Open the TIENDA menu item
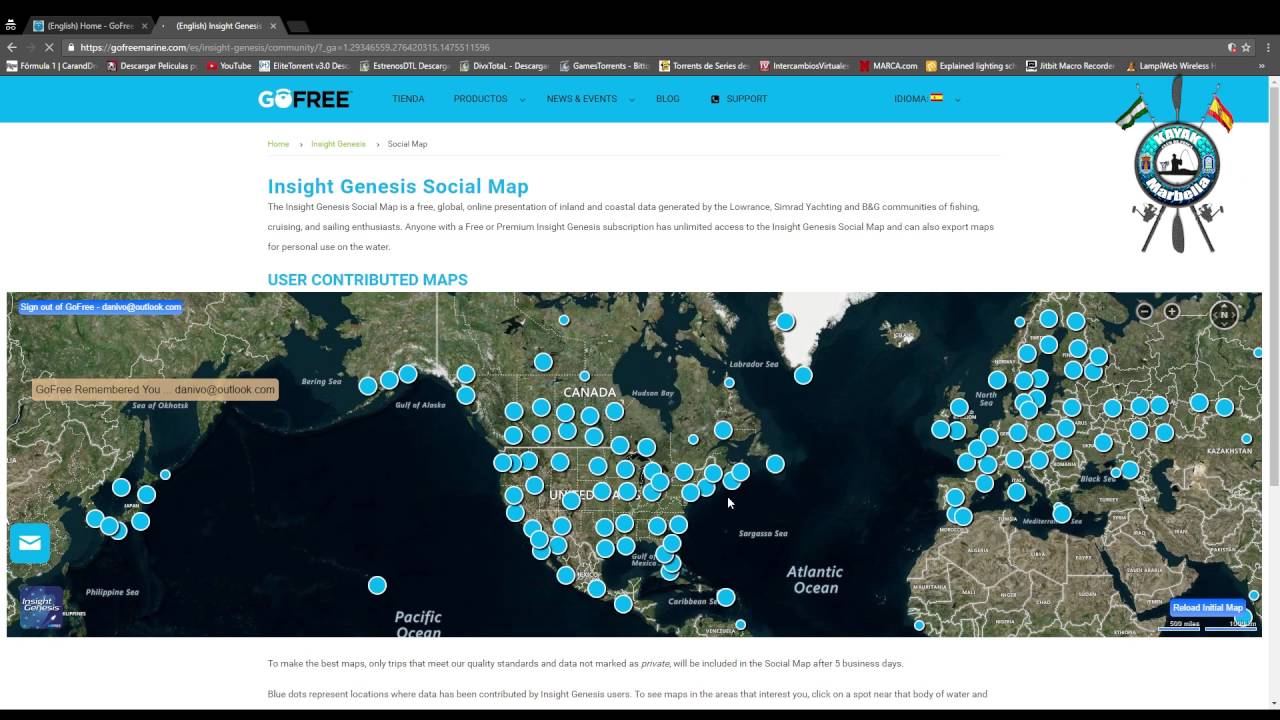The image size is (1280, 720). (x=408, y=99)
